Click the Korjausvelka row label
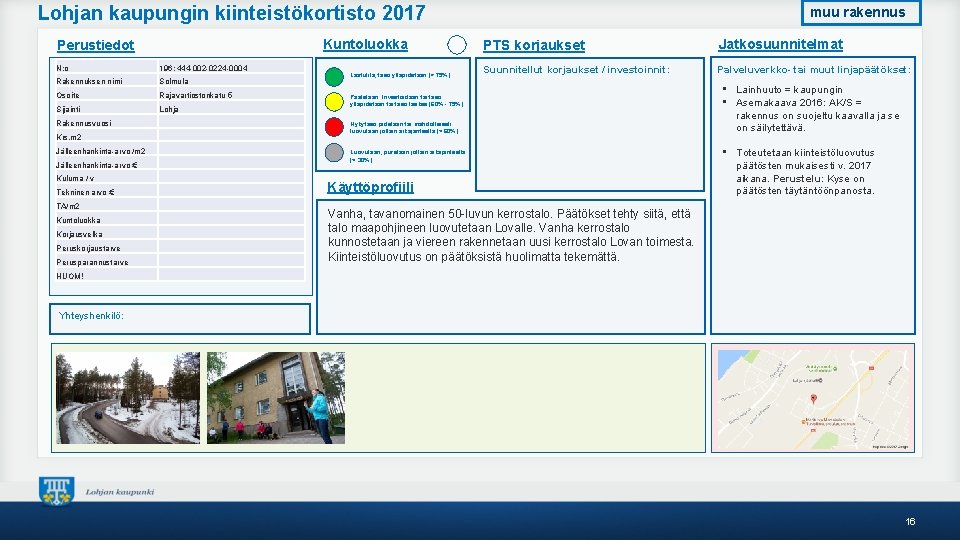The height and width of the screenshot is (540, 960). point(80,234)
